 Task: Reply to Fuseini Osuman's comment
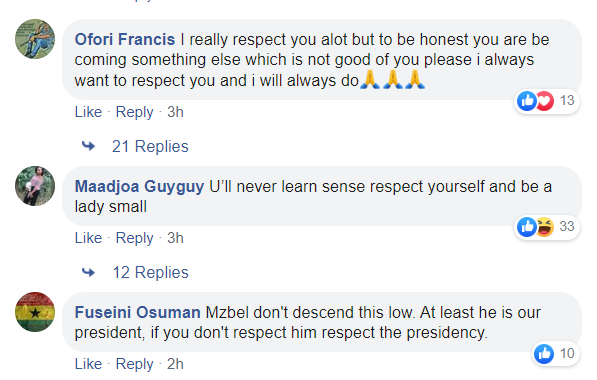pos(134,364)
